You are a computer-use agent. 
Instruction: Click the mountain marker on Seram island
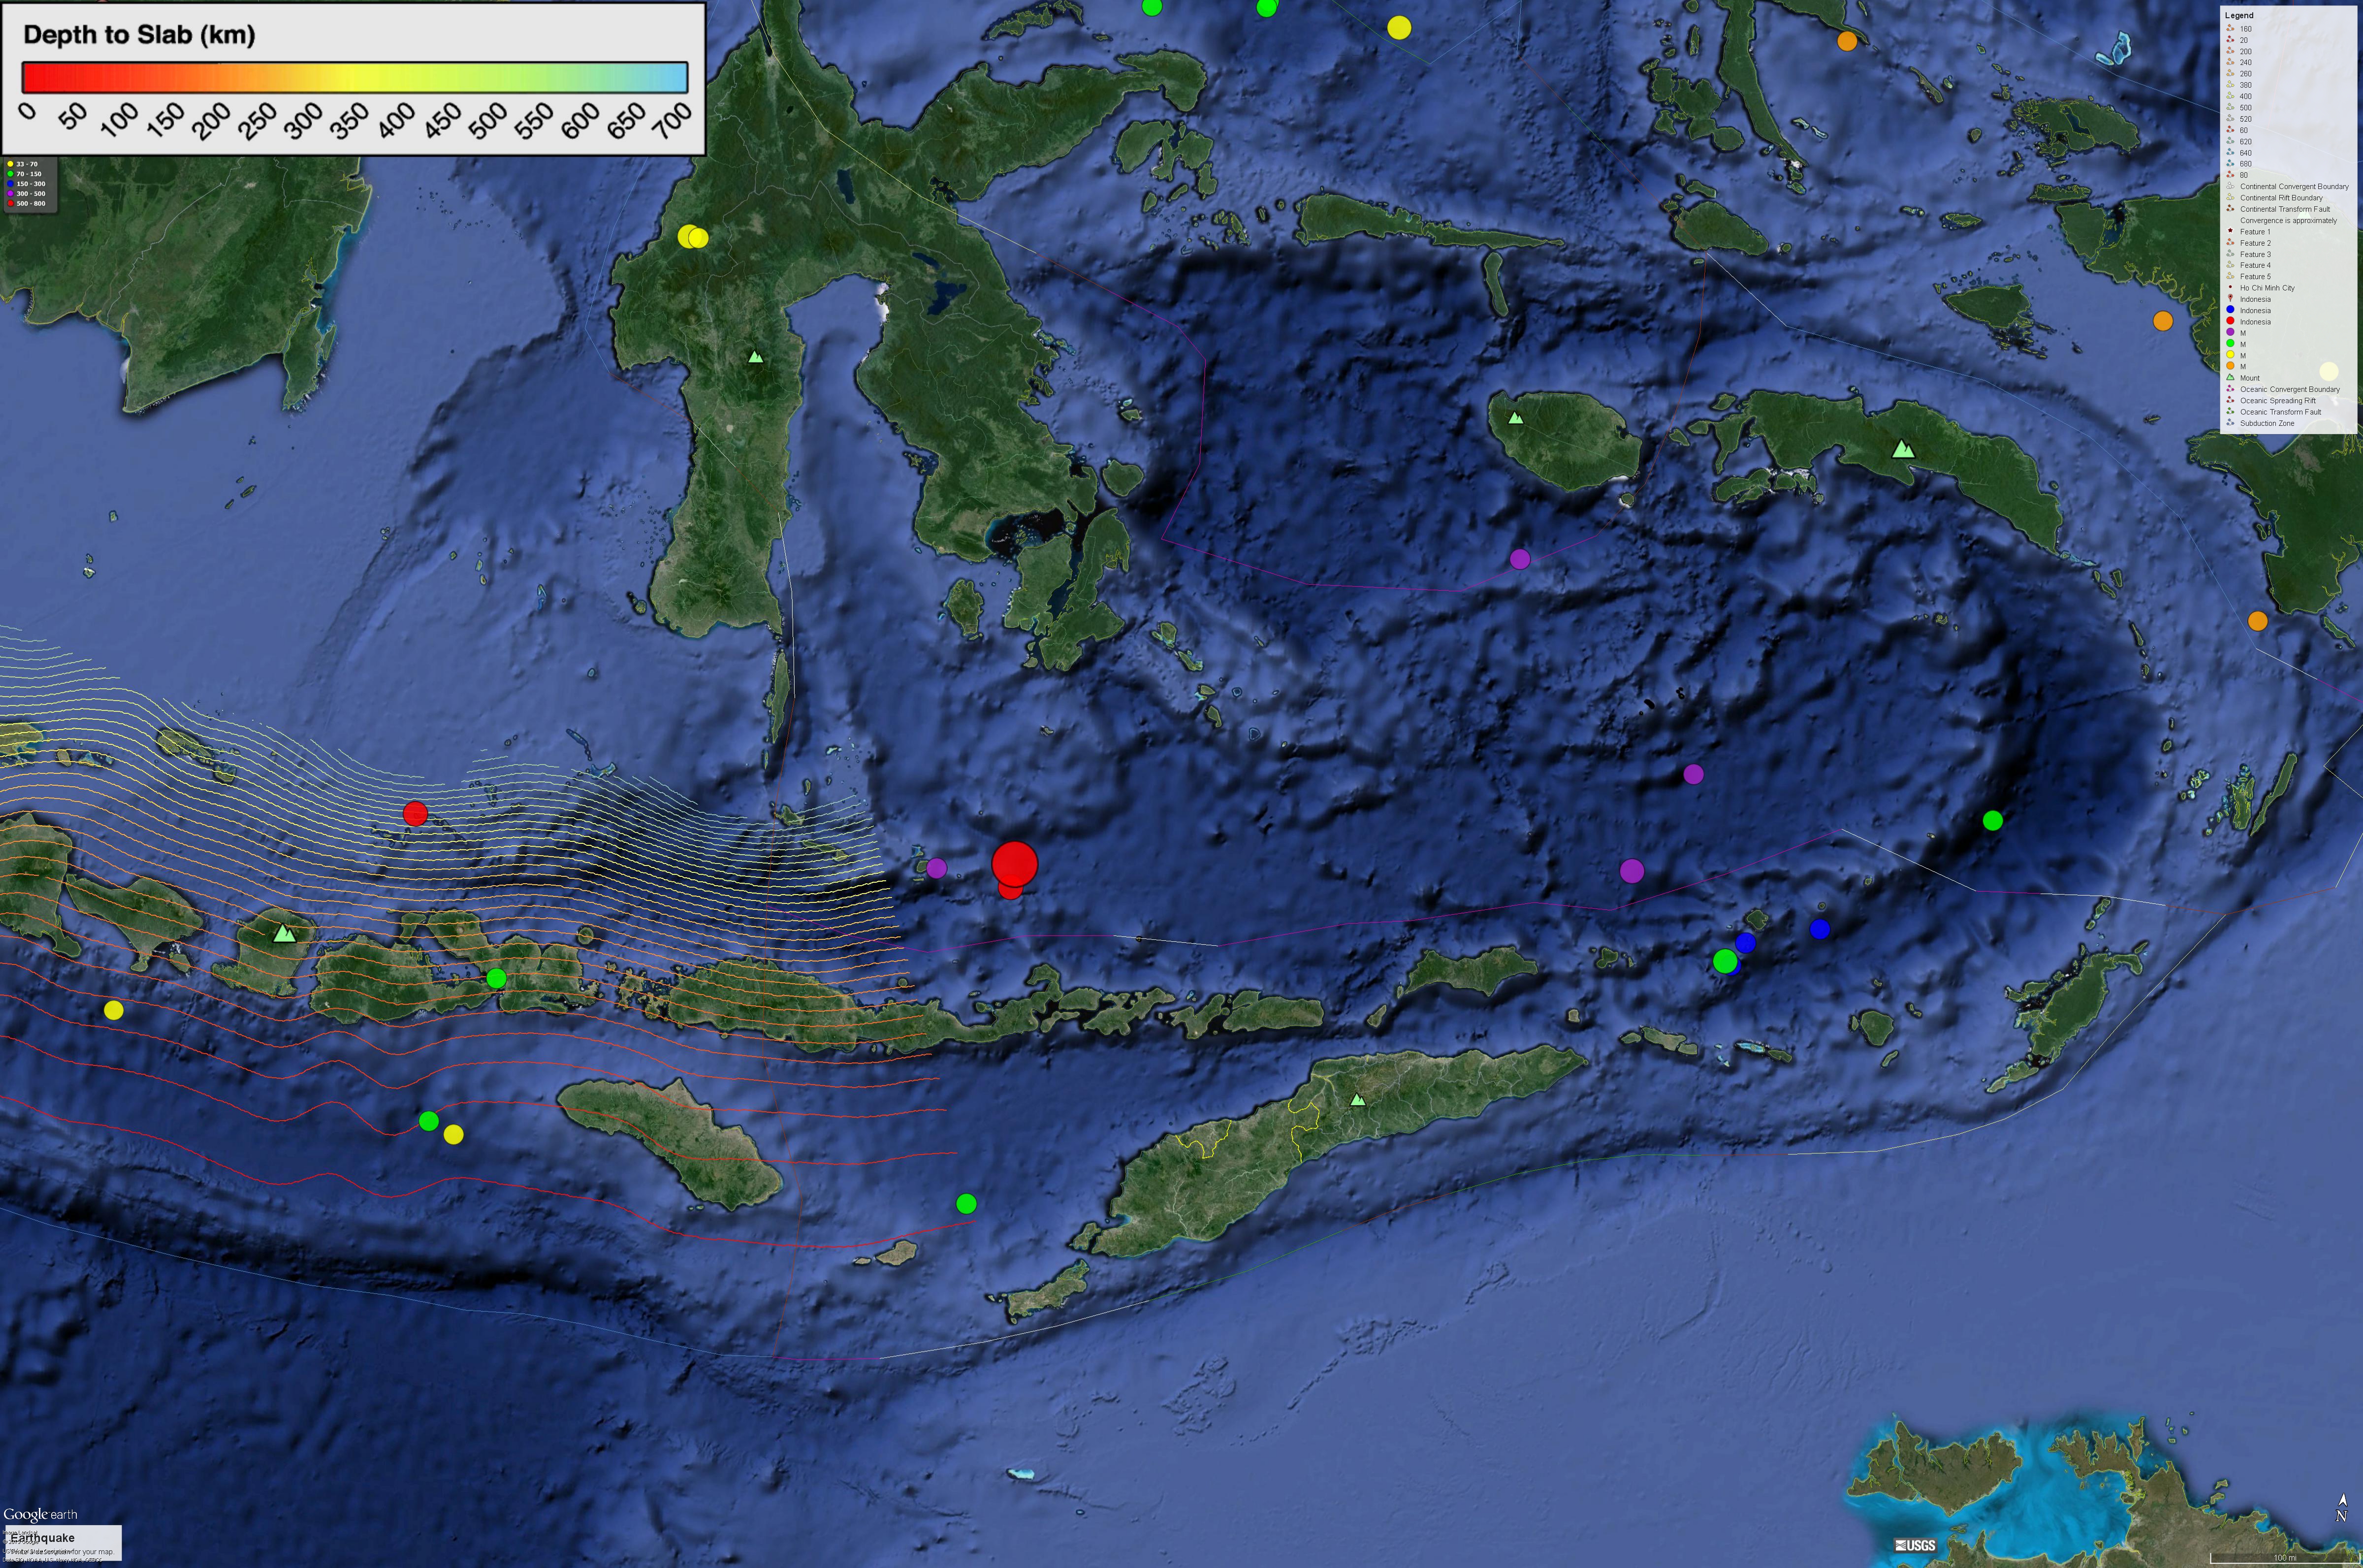1903,450
